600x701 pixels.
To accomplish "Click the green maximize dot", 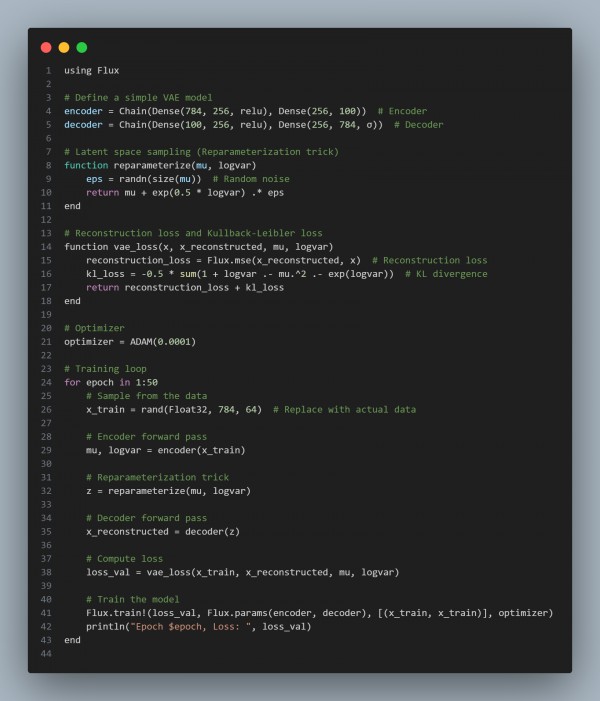I will (x=82, y=47).
